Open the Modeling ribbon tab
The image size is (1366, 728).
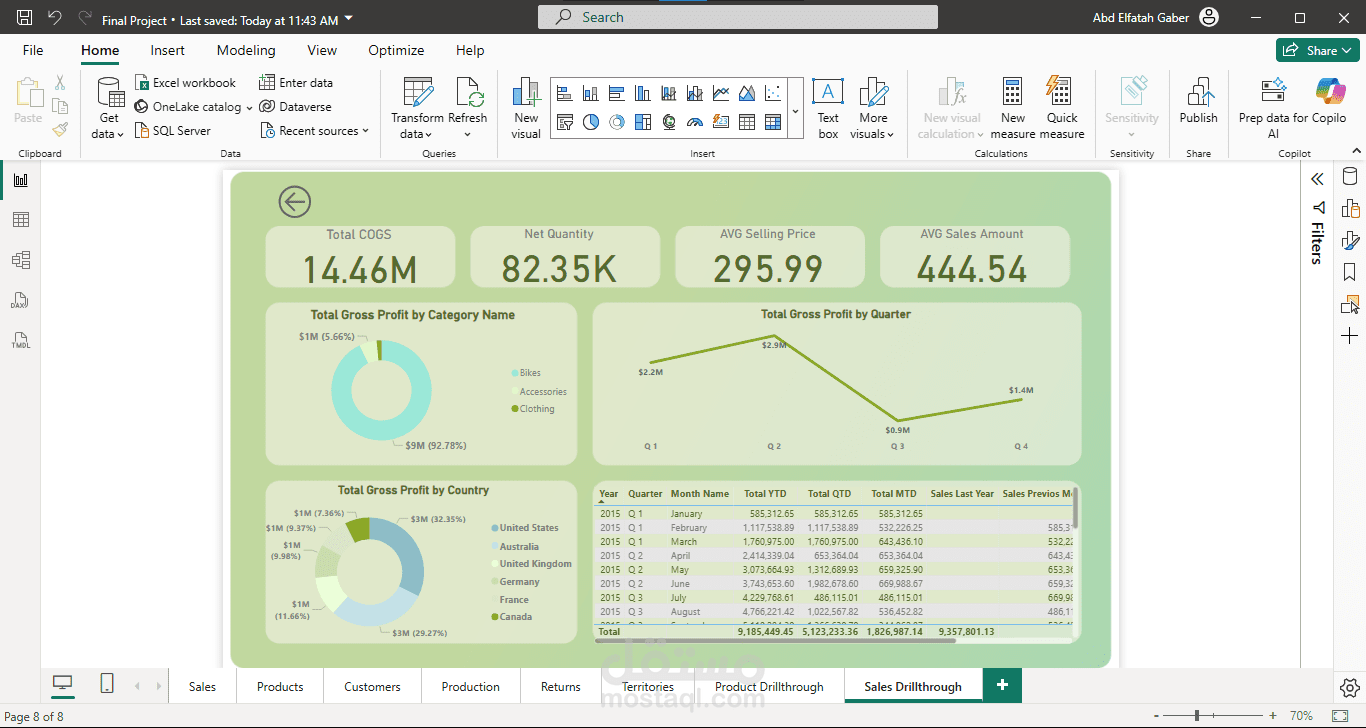pyautogui.click(x=246, y=51)
